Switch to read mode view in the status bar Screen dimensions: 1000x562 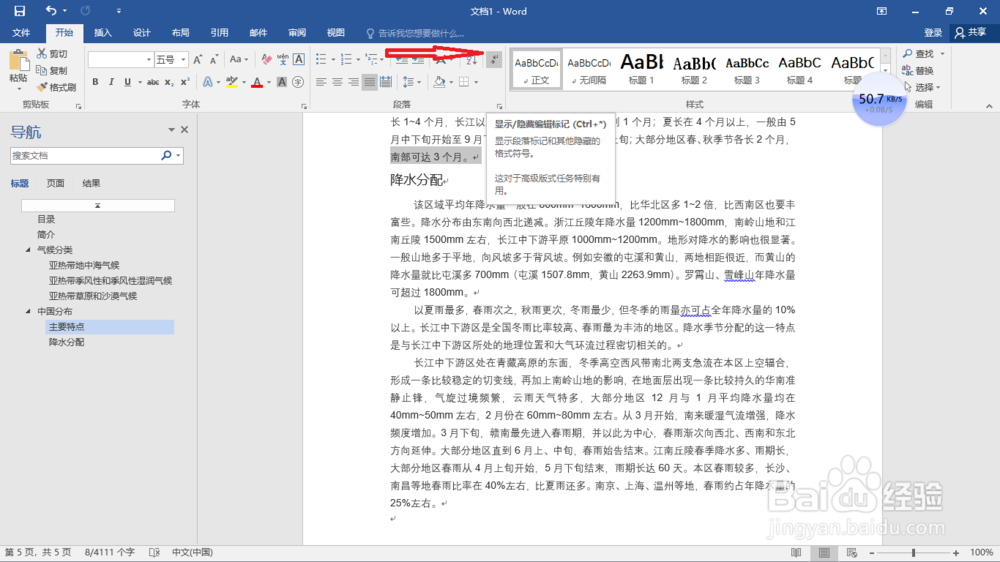click(796, 552)
